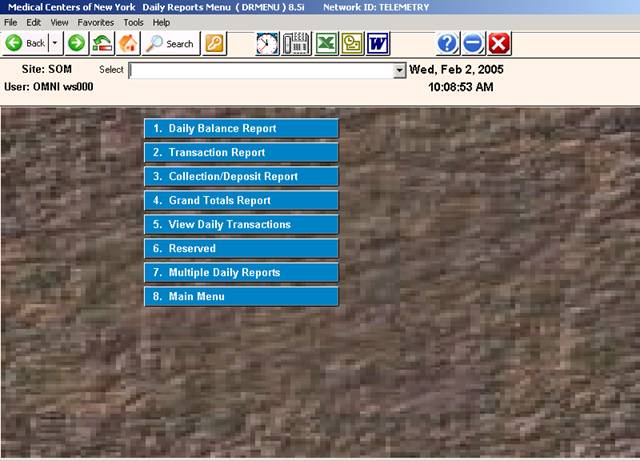
Task: Choose View Daily Transactions
Action: [x=242, y=224]
